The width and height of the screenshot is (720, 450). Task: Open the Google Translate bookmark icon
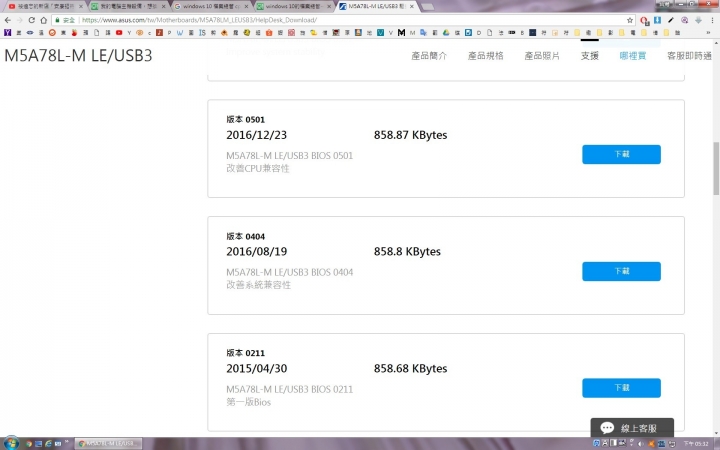tap(423, 33)
